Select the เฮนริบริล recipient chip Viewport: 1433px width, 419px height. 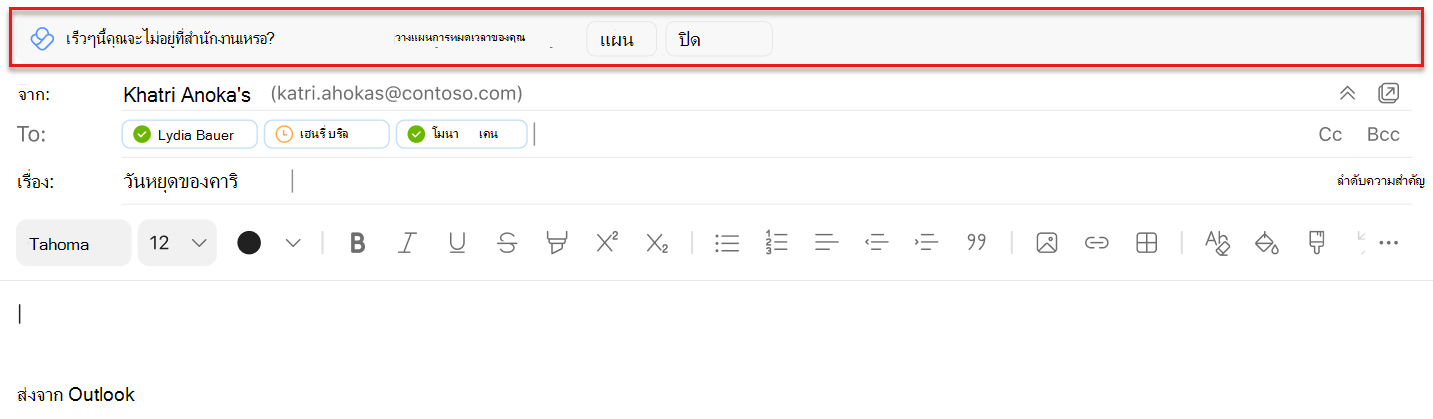click(x=326, y=134)
